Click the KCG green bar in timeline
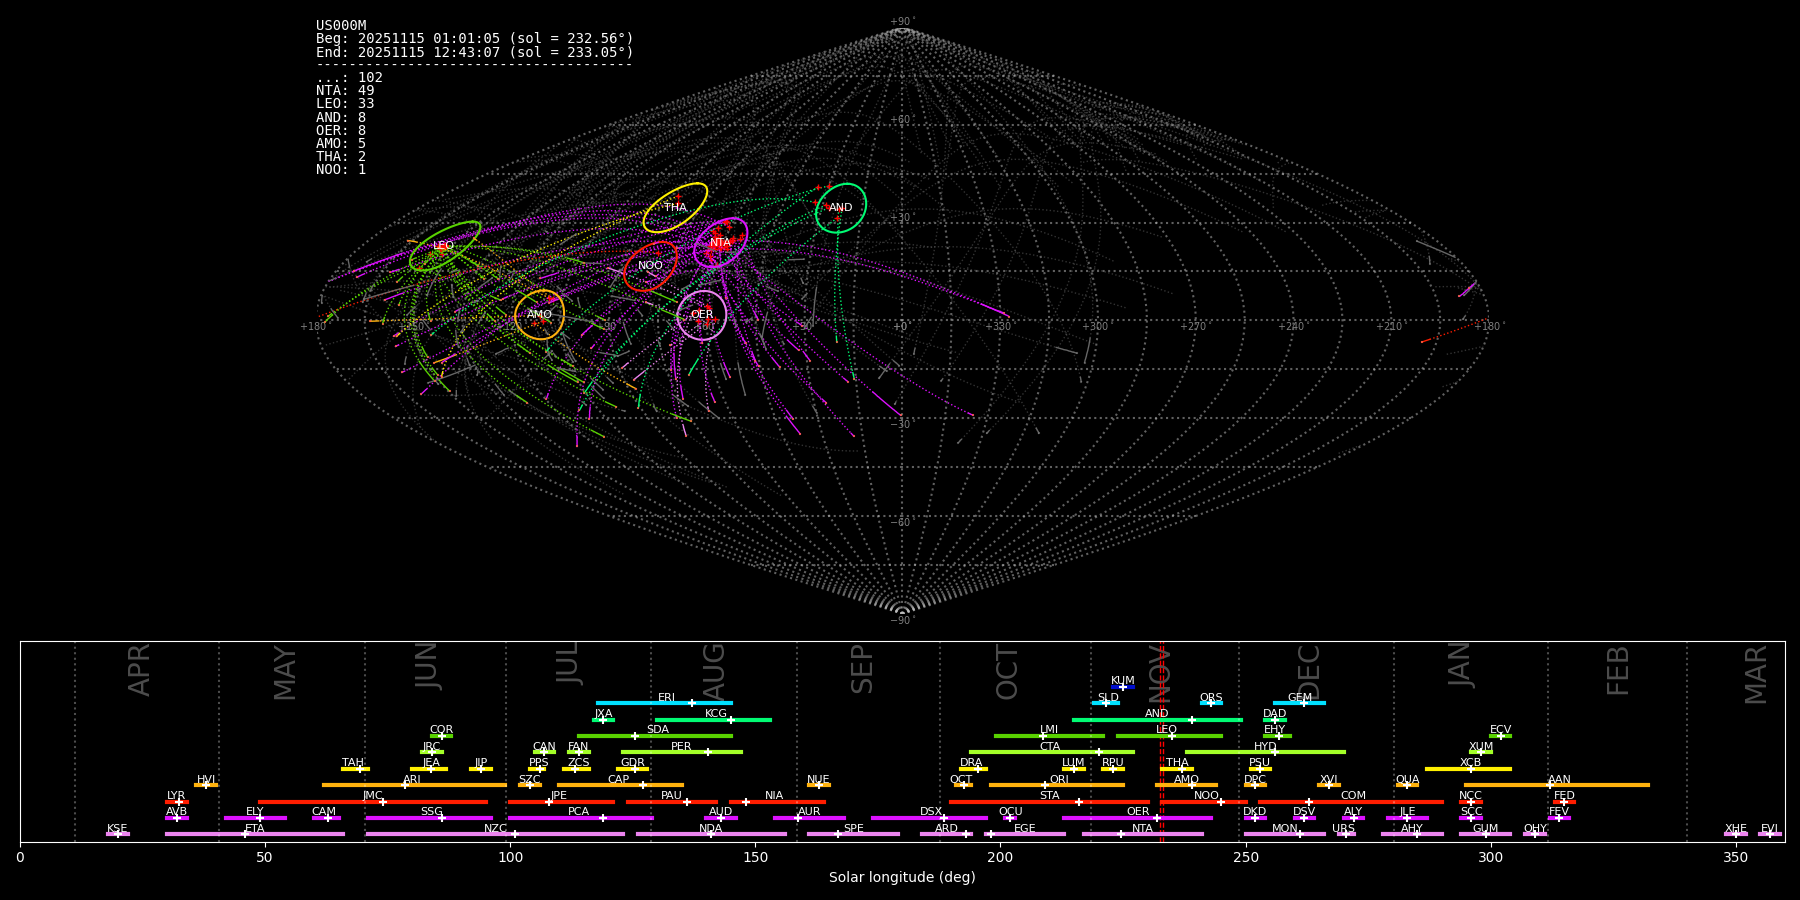 [713, 720]
